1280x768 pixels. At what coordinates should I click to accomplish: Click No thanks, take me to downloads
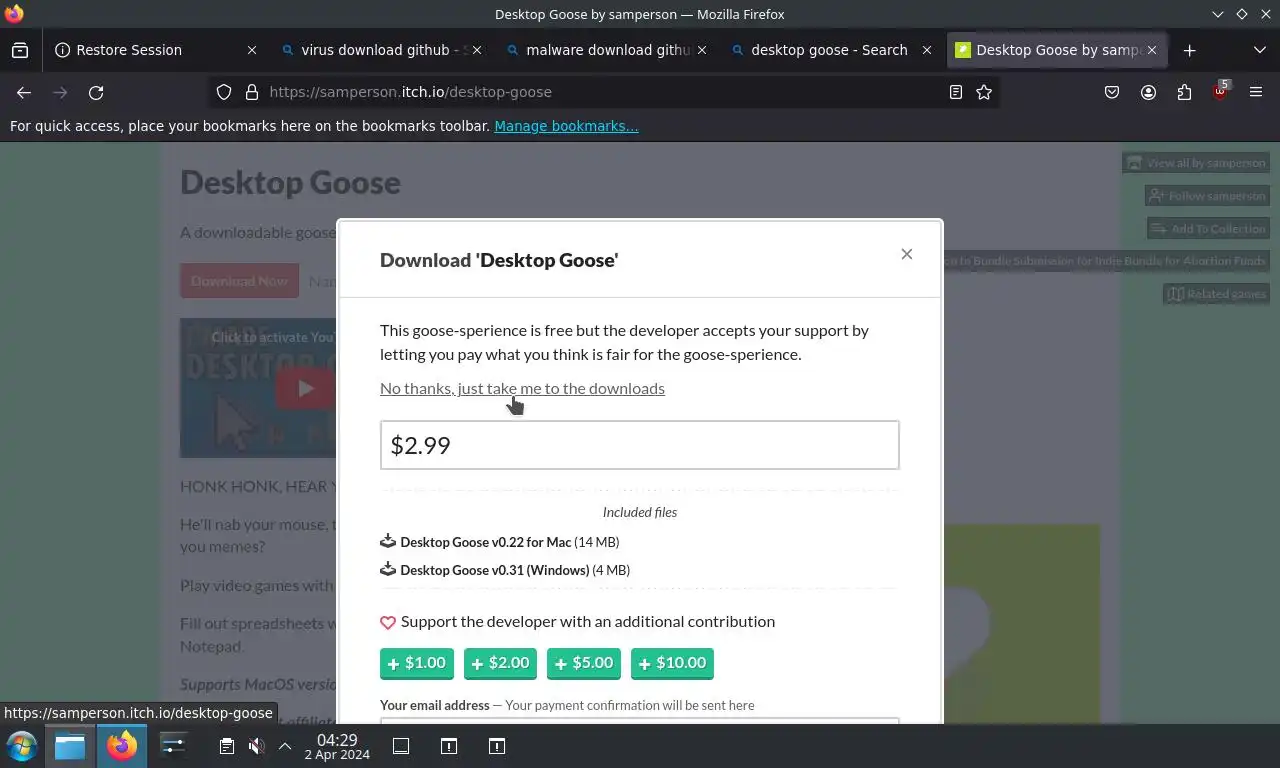coord(522,388)
